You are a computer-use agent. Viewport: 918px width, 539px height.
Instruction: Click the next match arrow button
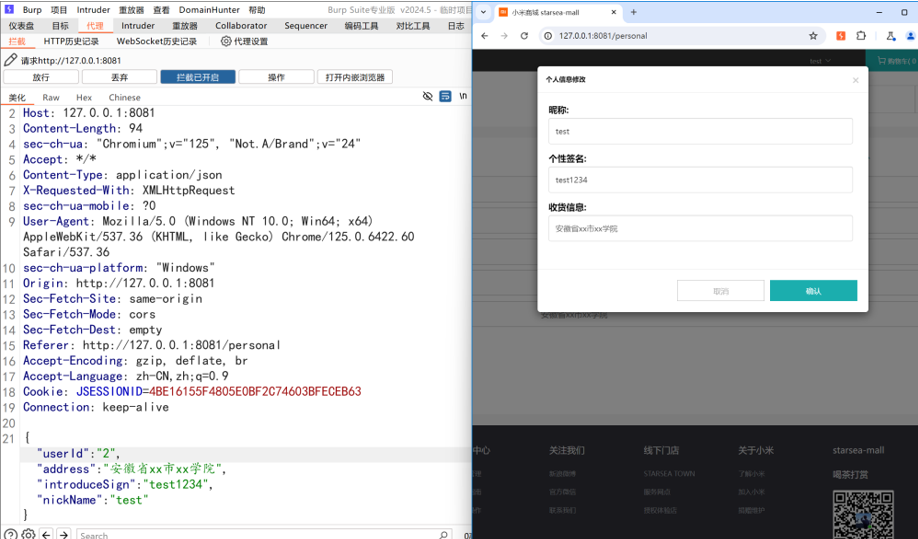pyautogui.click(x=64, y=534)
